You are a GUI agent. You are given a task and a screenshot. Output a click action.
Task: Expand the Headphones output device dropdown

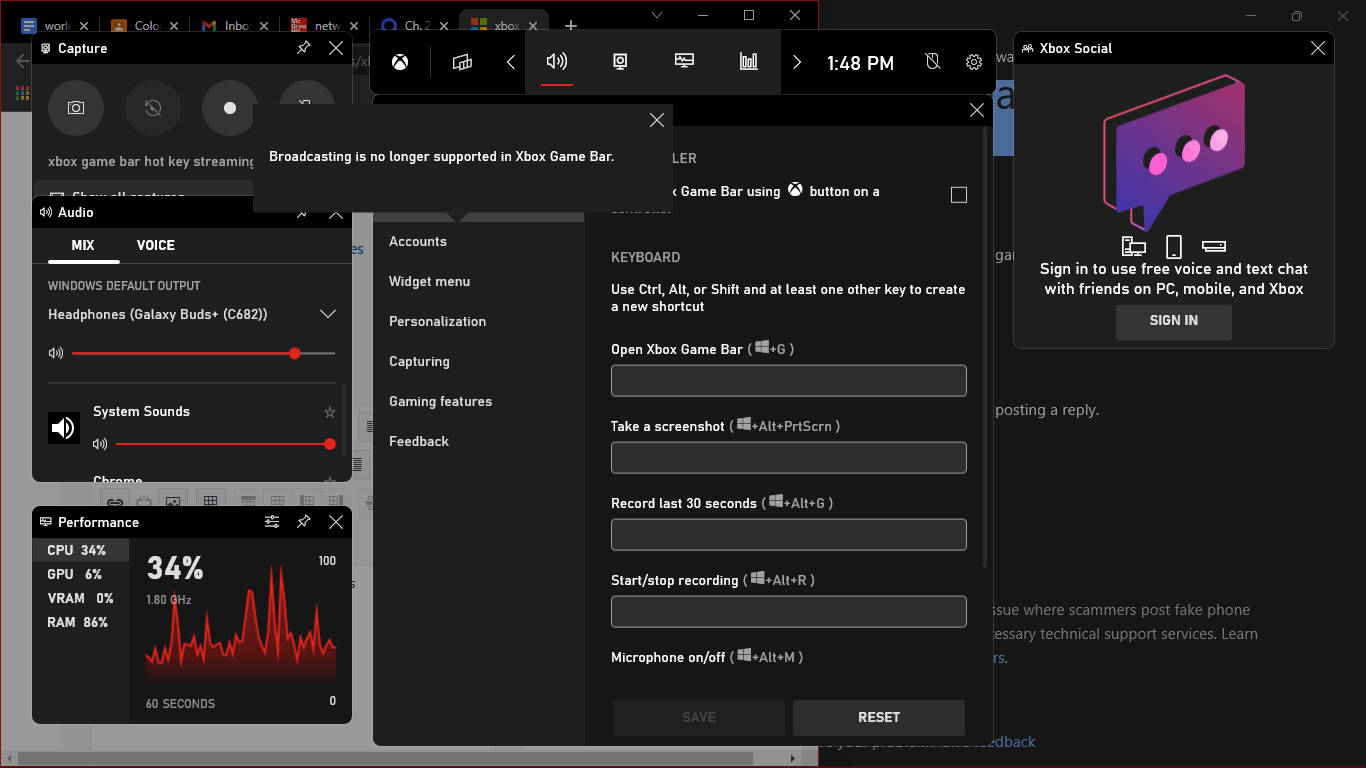coord(327,314)
